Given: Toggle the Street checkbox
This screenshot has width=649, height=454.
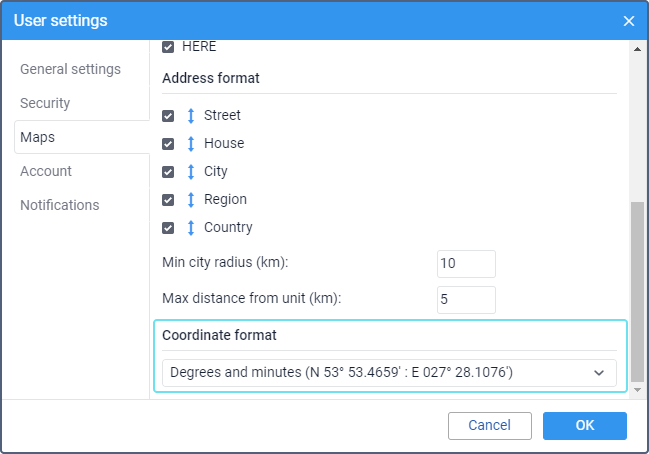Looking at the screenshot, I should click(168, 116).
